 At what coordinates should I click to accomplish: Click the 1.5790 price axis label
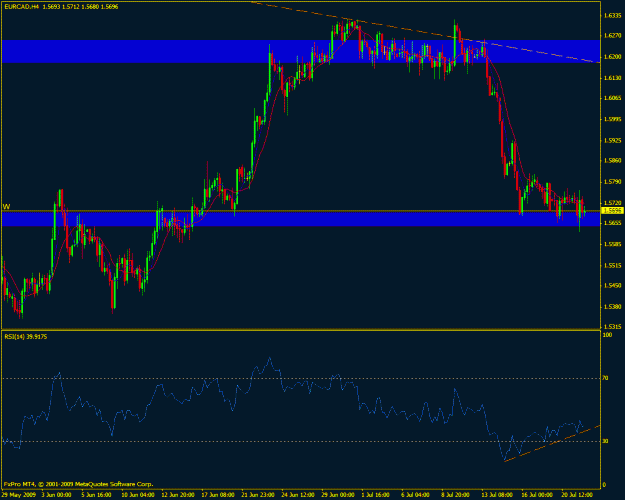pyautogui.click(x=613, y=182)
